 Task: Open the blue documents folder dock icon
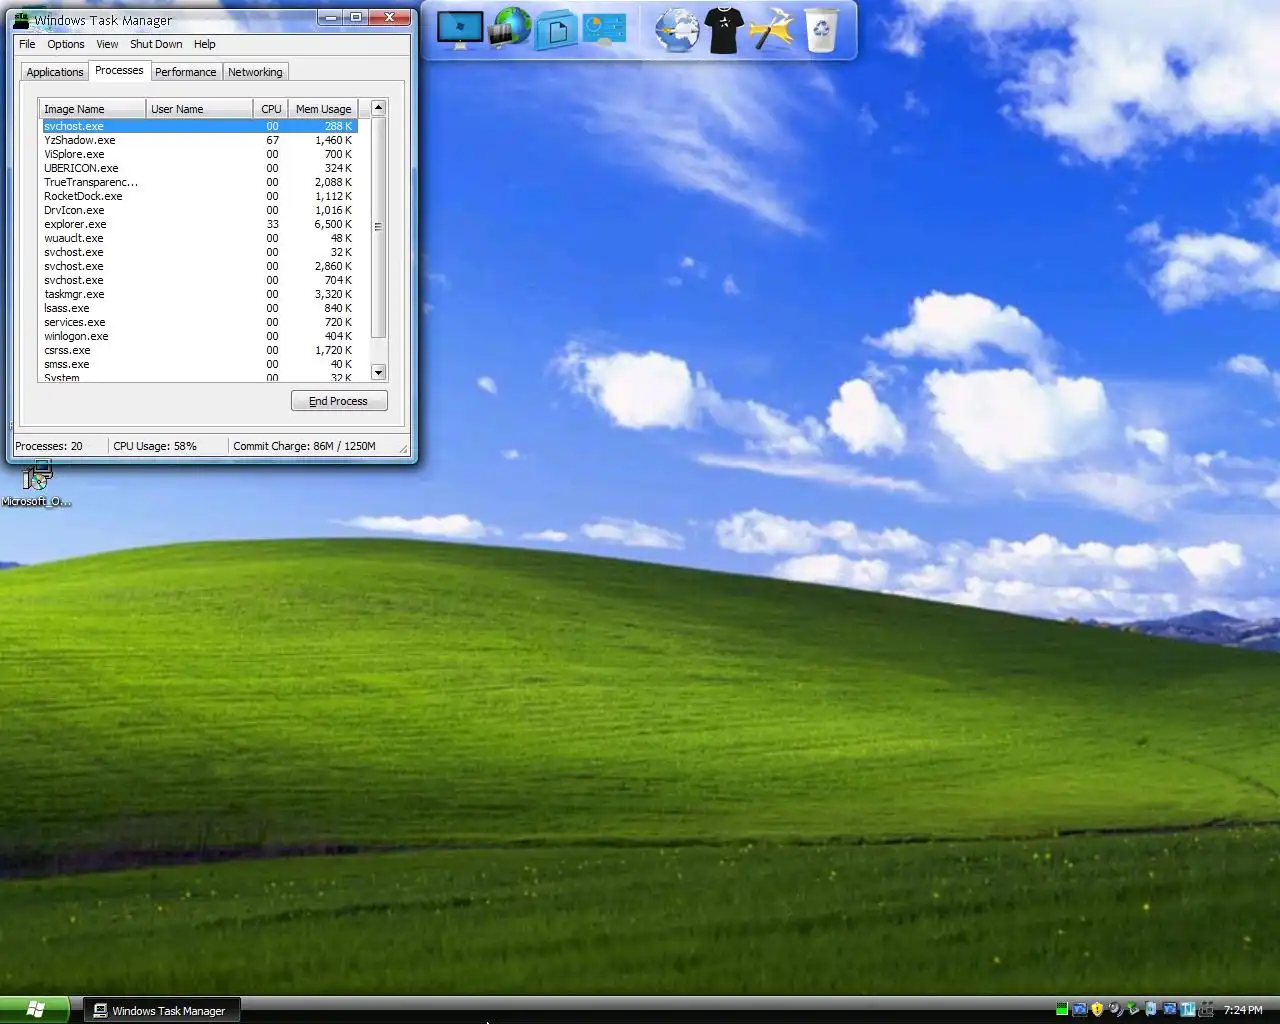[557, 31]
